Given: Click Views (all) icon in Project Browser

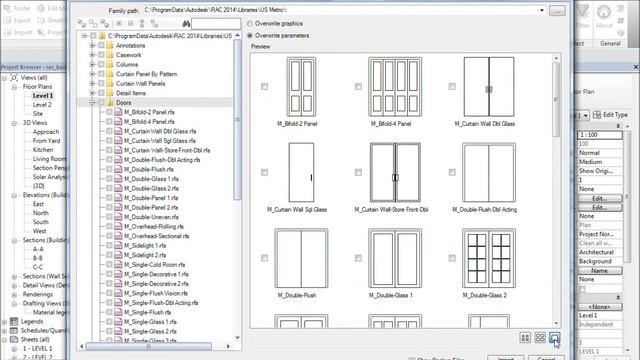Looking at the screenshot, I should click(x=14, y=78).
